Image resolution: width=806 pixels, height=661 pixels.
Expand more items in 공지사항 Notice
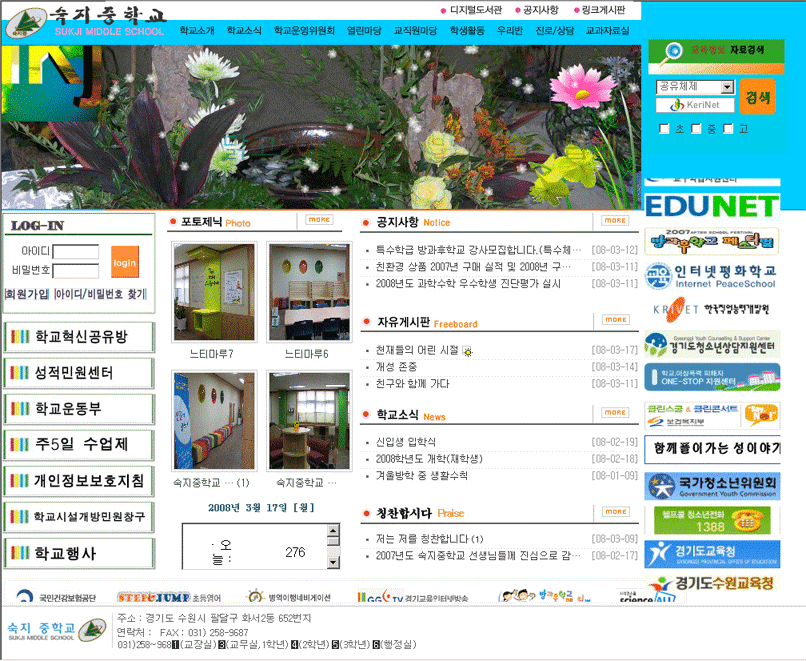[x=615, y=220]
